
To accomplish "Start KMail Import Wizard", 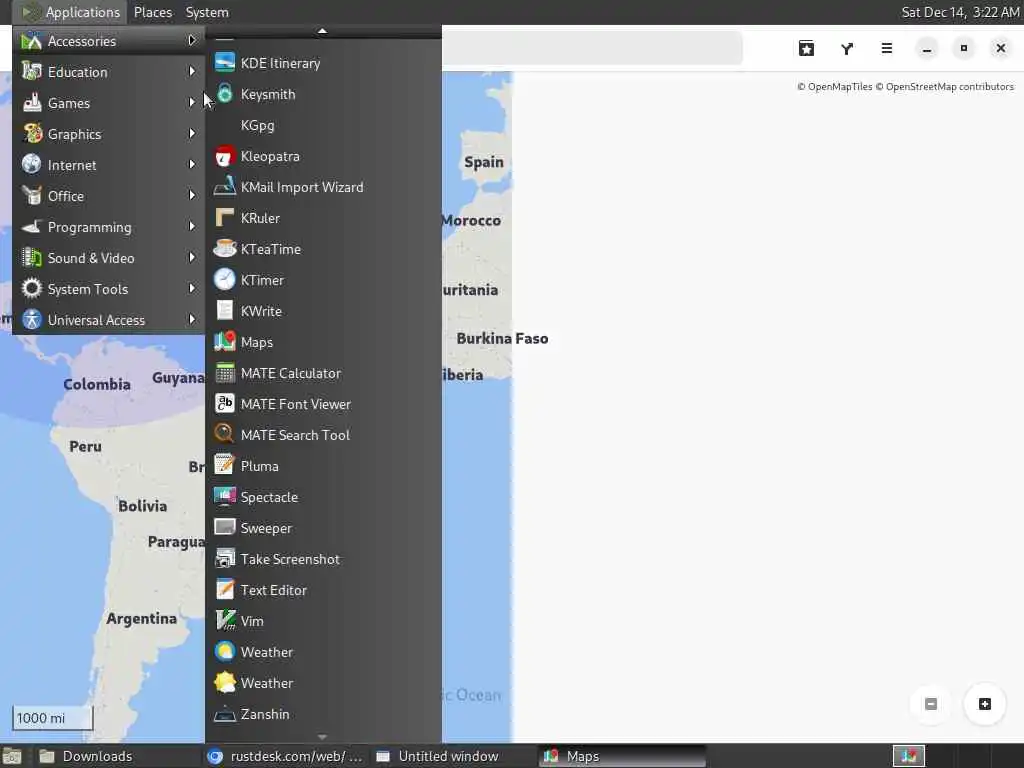I will pyautogui.click(x=323, y=187).
